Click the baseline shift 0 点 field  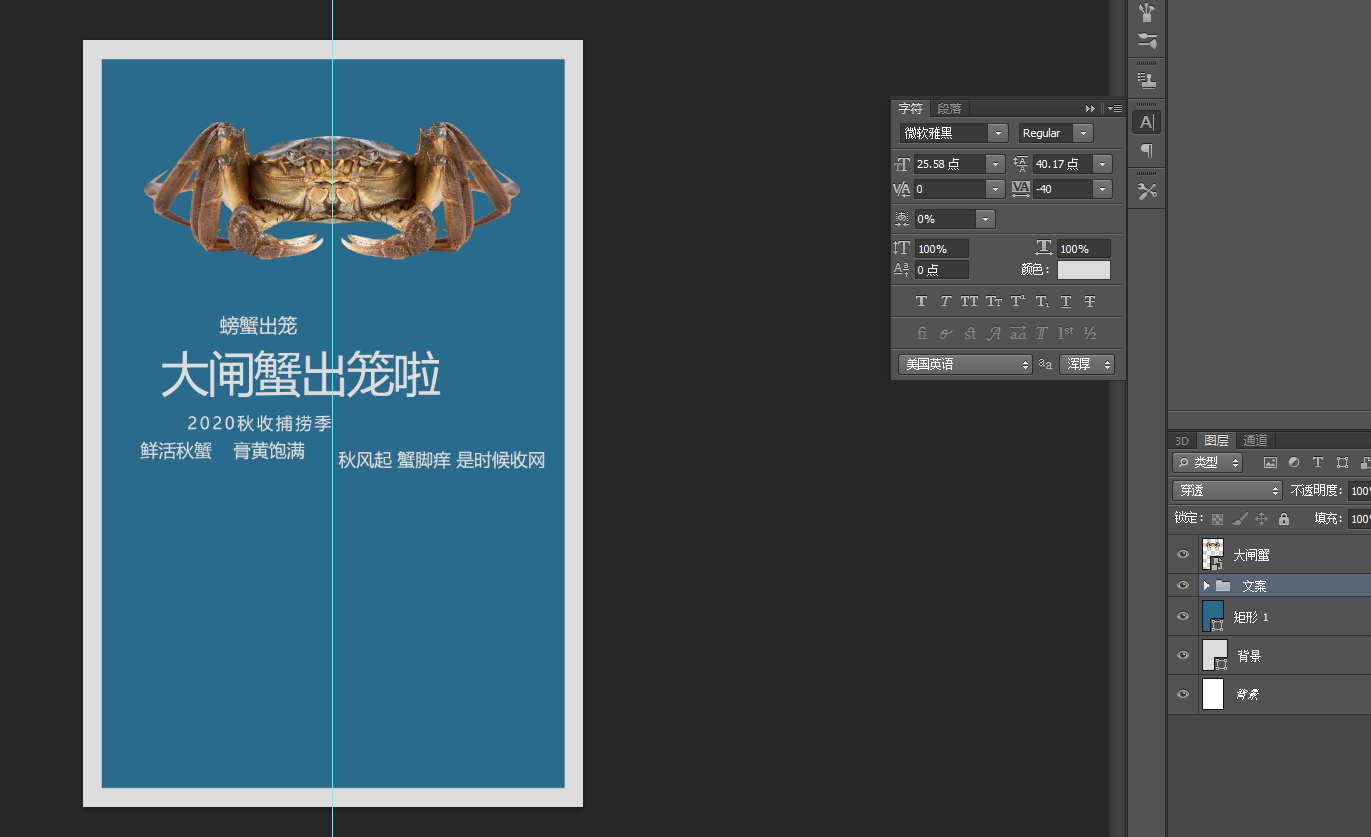click(941, 270)
